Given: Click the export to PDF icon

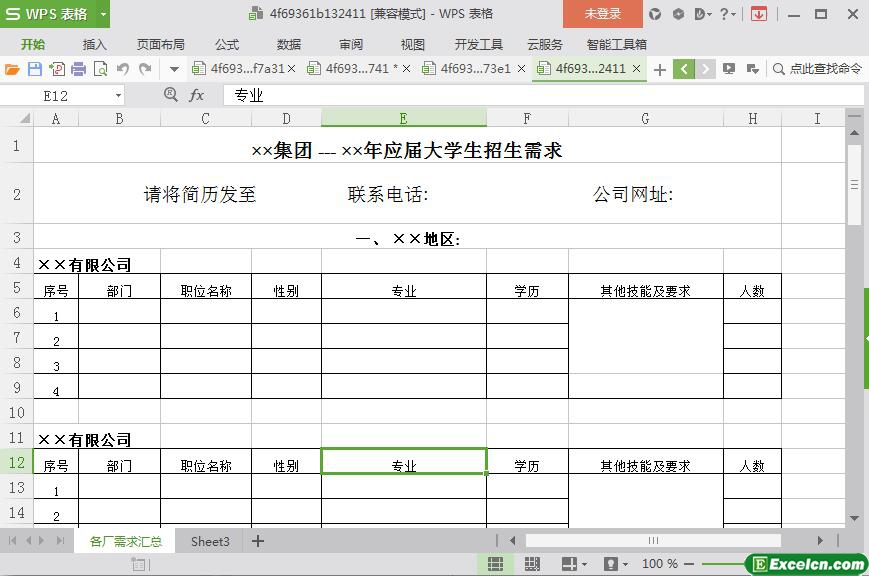Looking at the screenshot, I should 57,69.
